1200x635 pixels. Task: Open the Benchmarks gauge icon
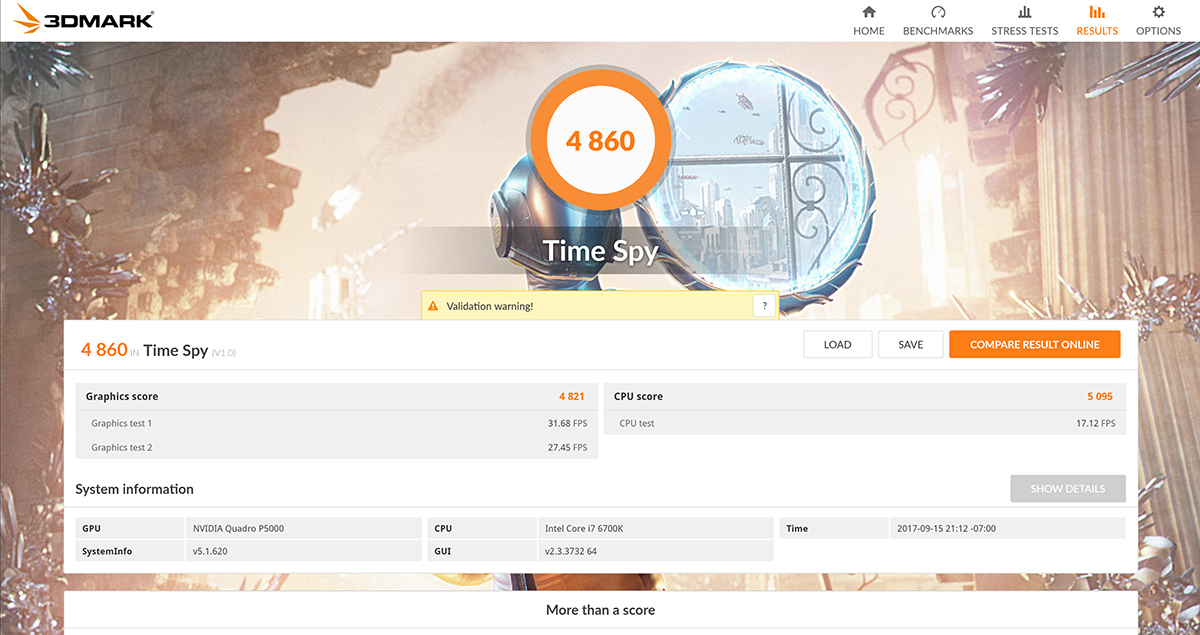pyautogui.click(x=937, y=13)
